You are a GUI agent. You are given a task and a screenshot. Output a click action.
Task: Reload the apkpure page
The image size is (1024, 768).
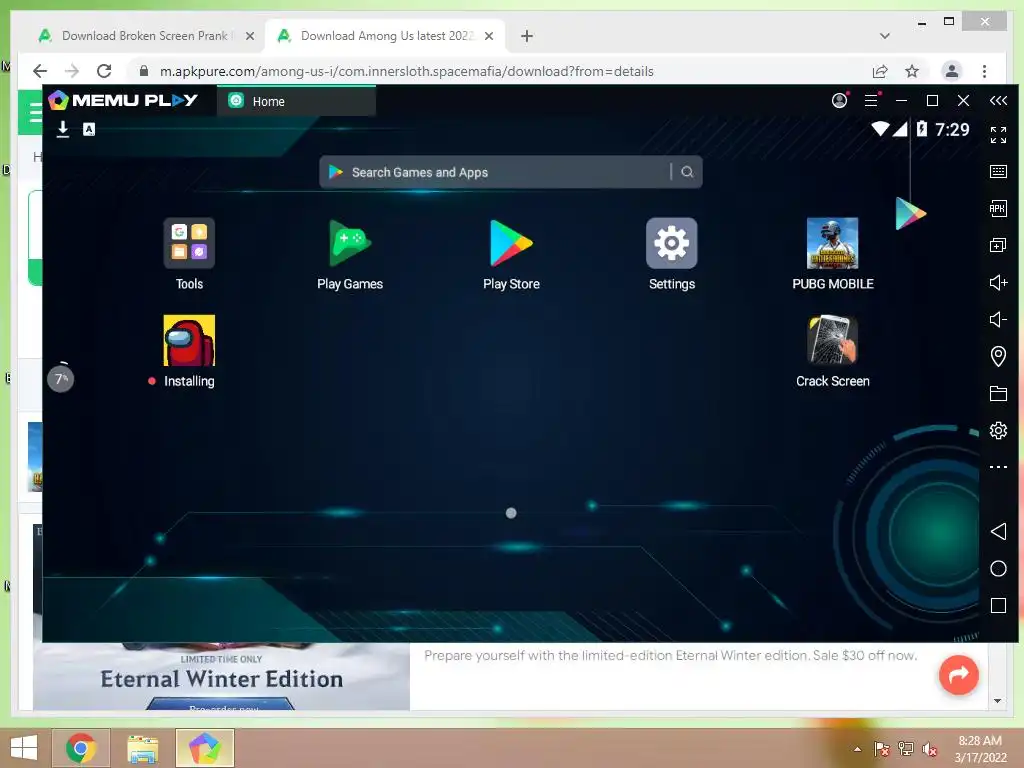point(104,71)
